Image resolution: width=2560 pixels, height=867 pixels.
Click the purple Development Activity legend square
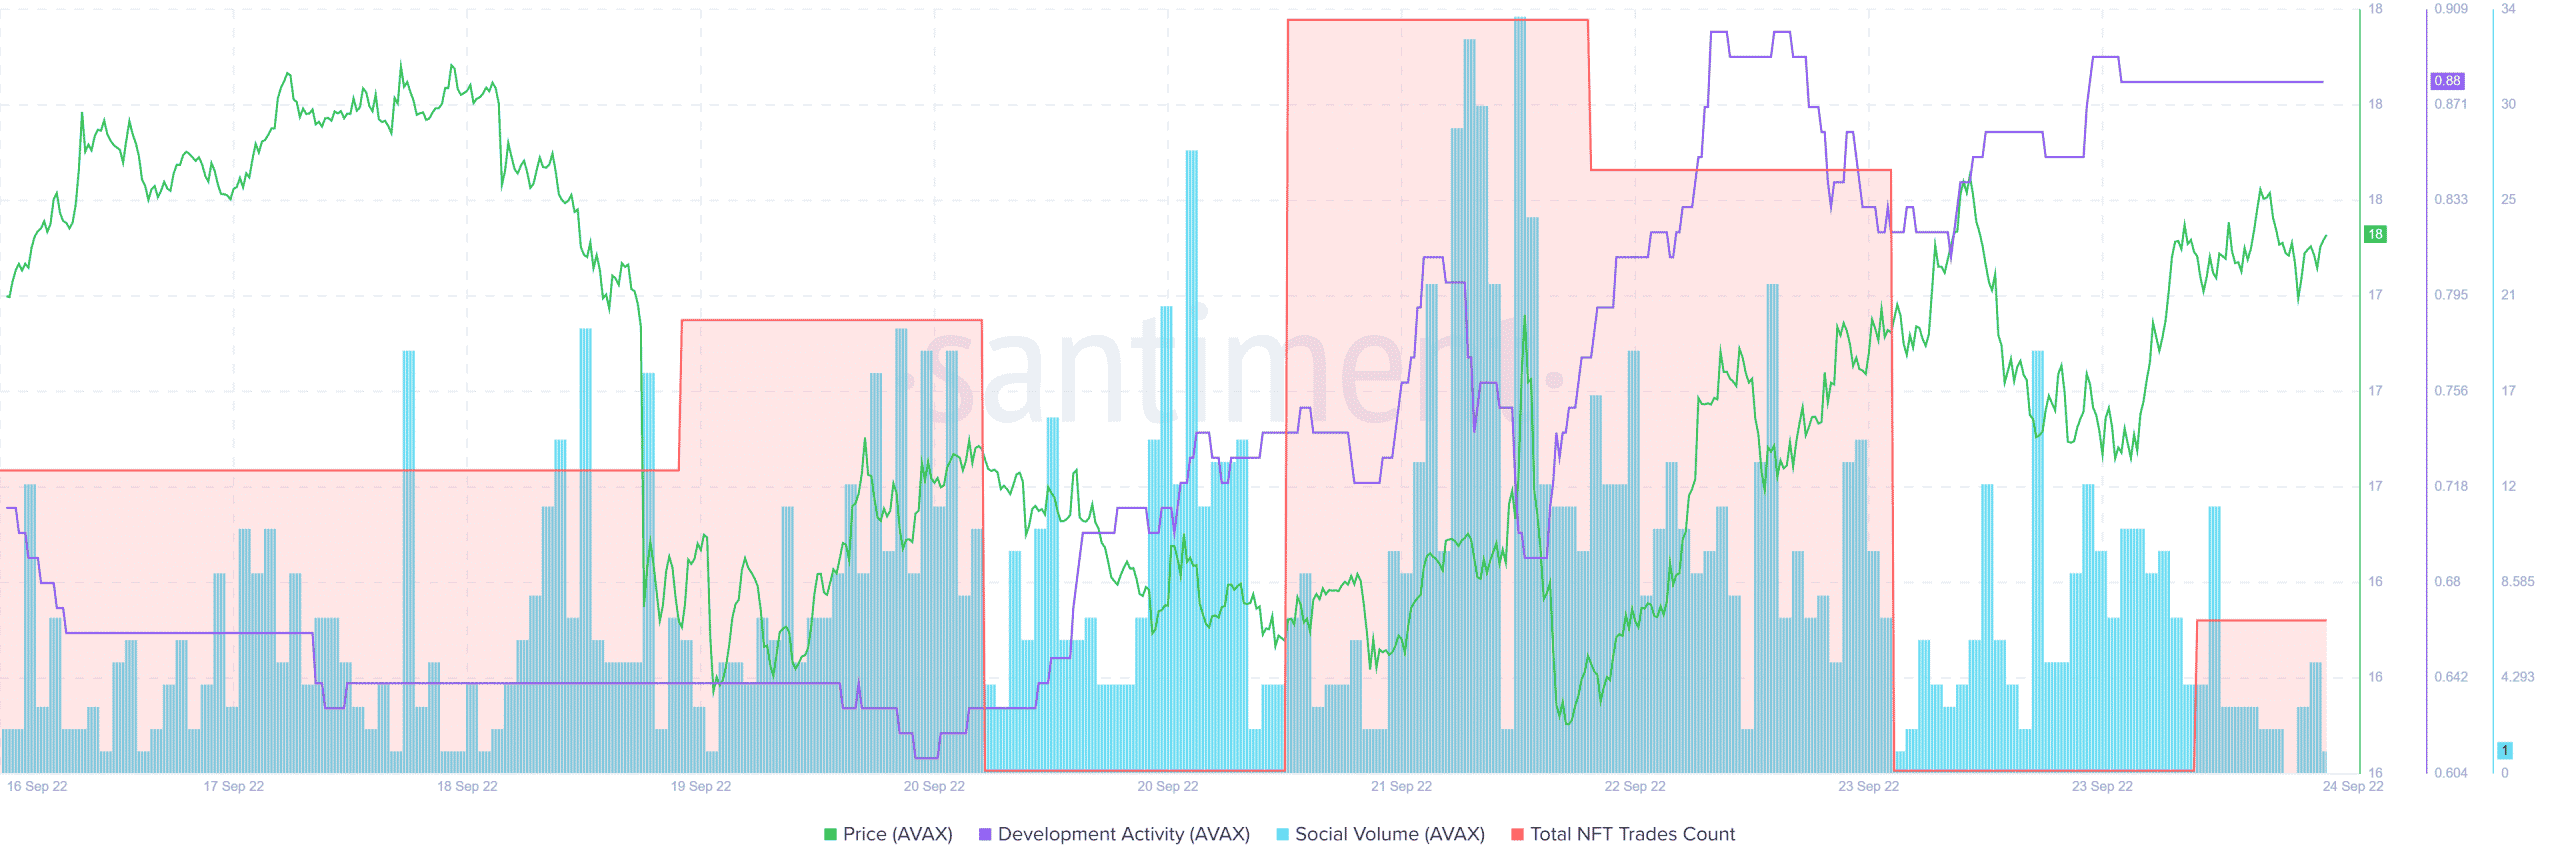985,834
